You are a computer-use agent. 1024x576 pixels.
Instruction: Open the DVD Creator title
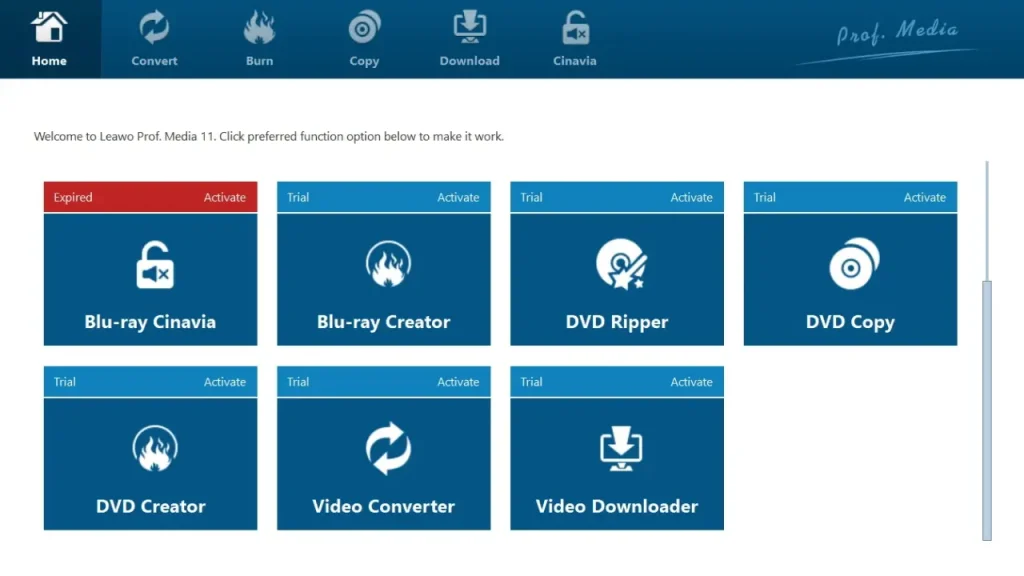(x=151, y=506)
